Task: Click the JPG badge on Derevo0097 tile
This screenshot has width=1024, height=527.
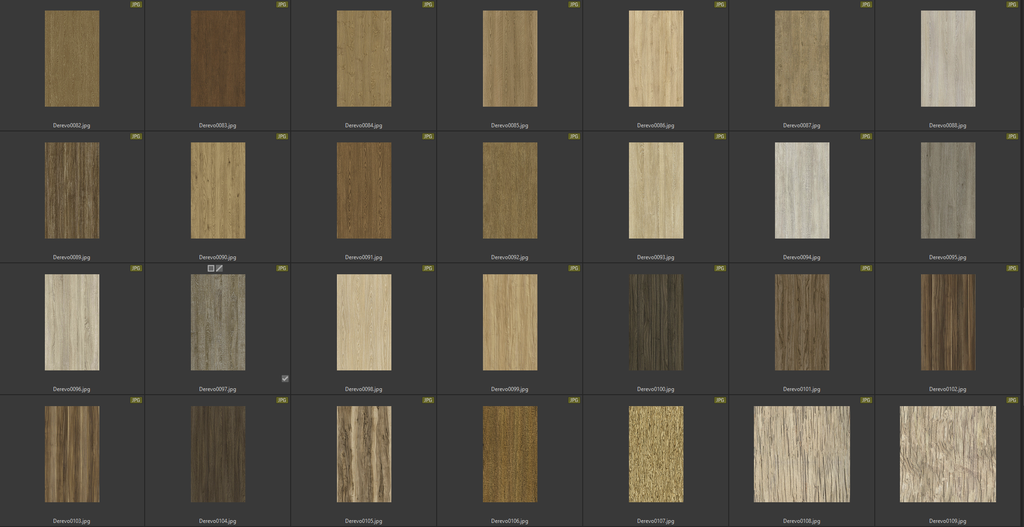Action: [x=282, y=268]
